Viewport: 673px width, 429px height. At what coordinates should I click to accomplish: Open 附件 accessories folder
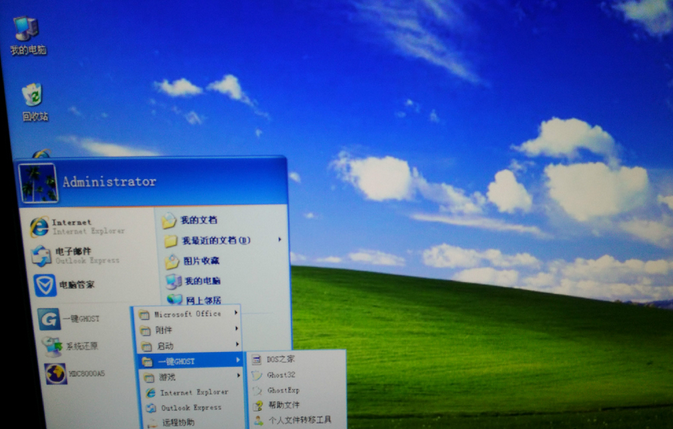click(189, 330)
